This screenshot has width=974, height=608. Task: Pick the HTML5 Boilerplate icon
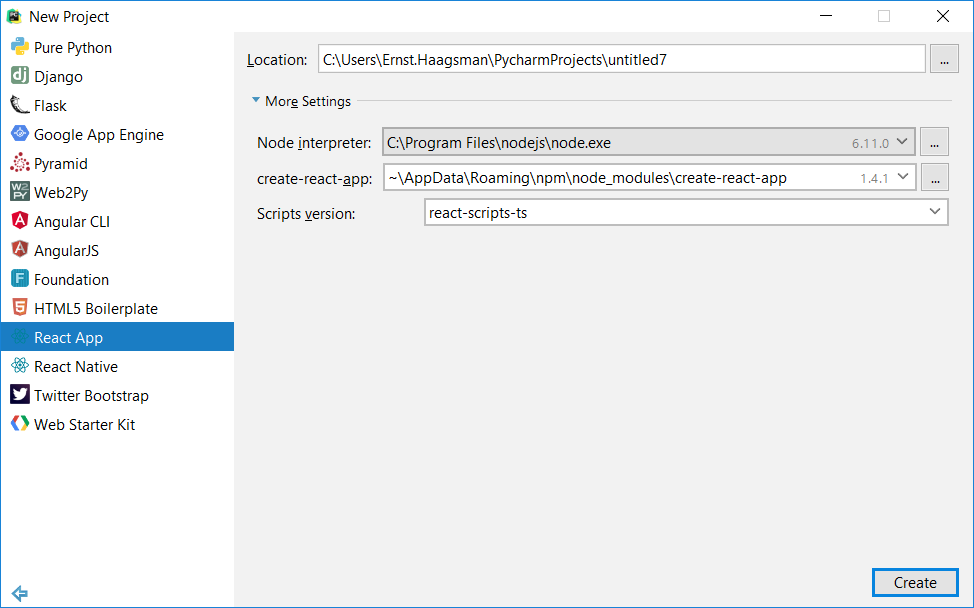click(20, 307)
